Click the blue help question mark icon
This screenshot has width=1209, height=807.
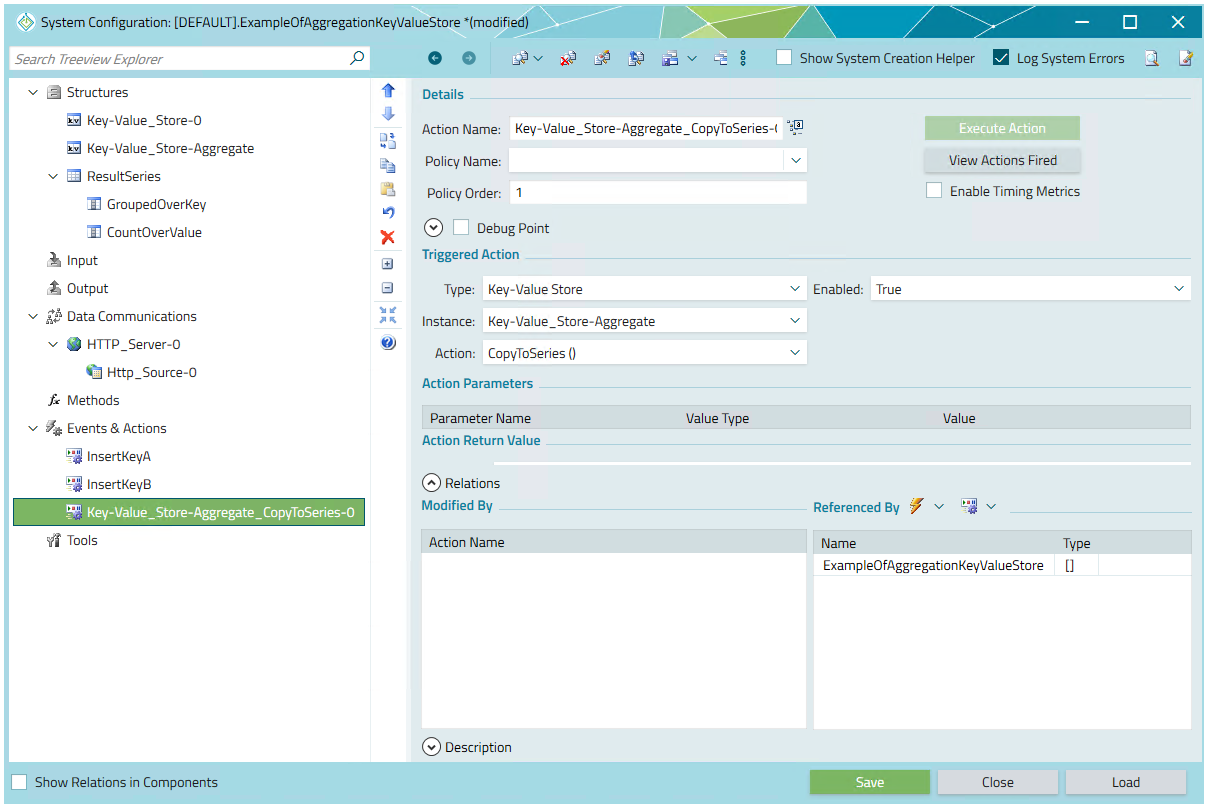(388, 343)
